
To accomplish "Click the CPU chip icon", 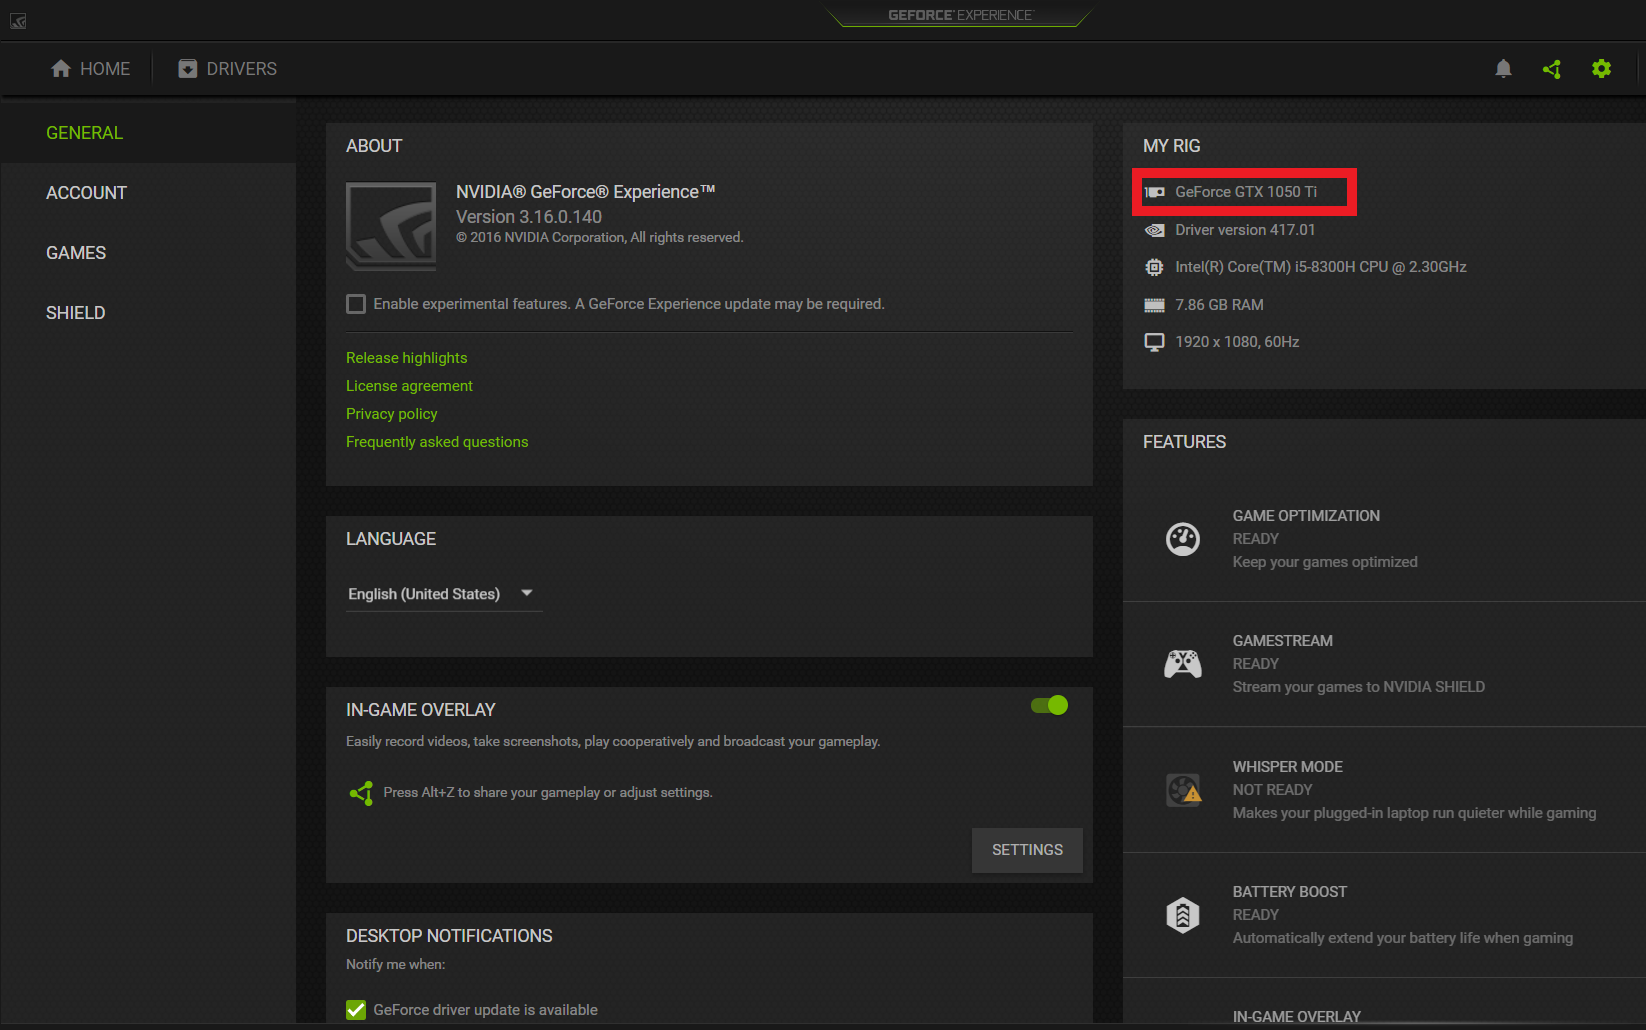I will pyautogui.click(x=1154, y=267).
